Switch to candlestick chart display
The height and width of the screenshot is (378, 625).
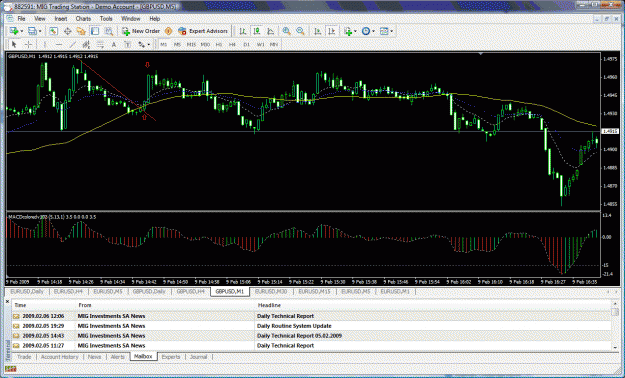click(257, 31)
